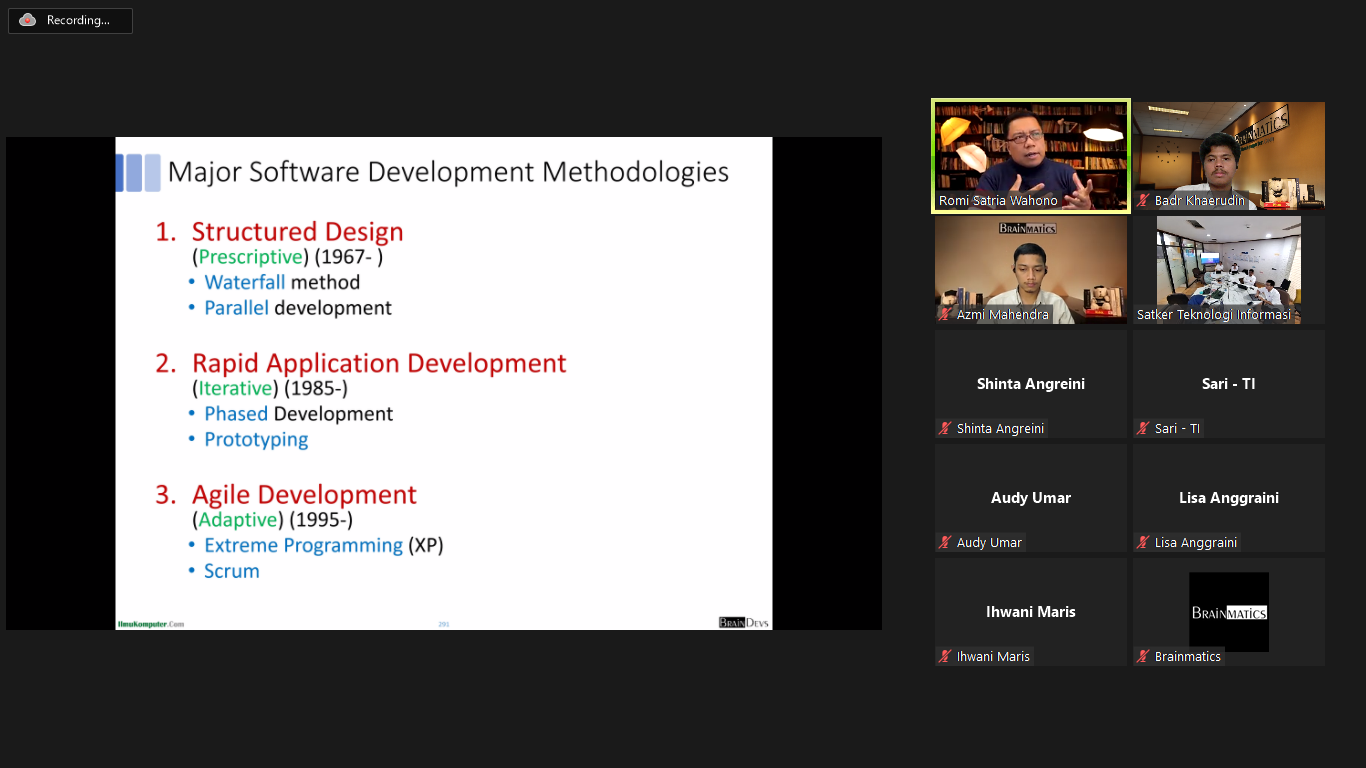This screenshot has width=1366, height=768.
Task: Click muted mic icon beside Brainmatics label
Action: click(1143, 657)
